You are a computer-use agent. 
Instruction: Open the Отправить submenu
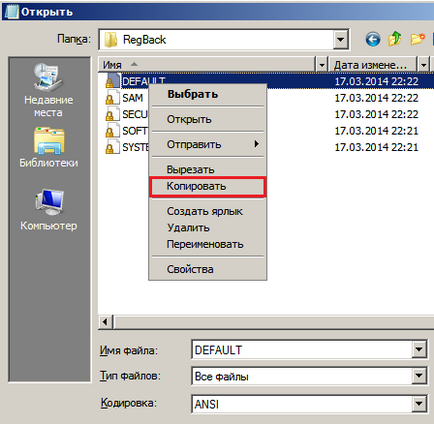point(208,144)
